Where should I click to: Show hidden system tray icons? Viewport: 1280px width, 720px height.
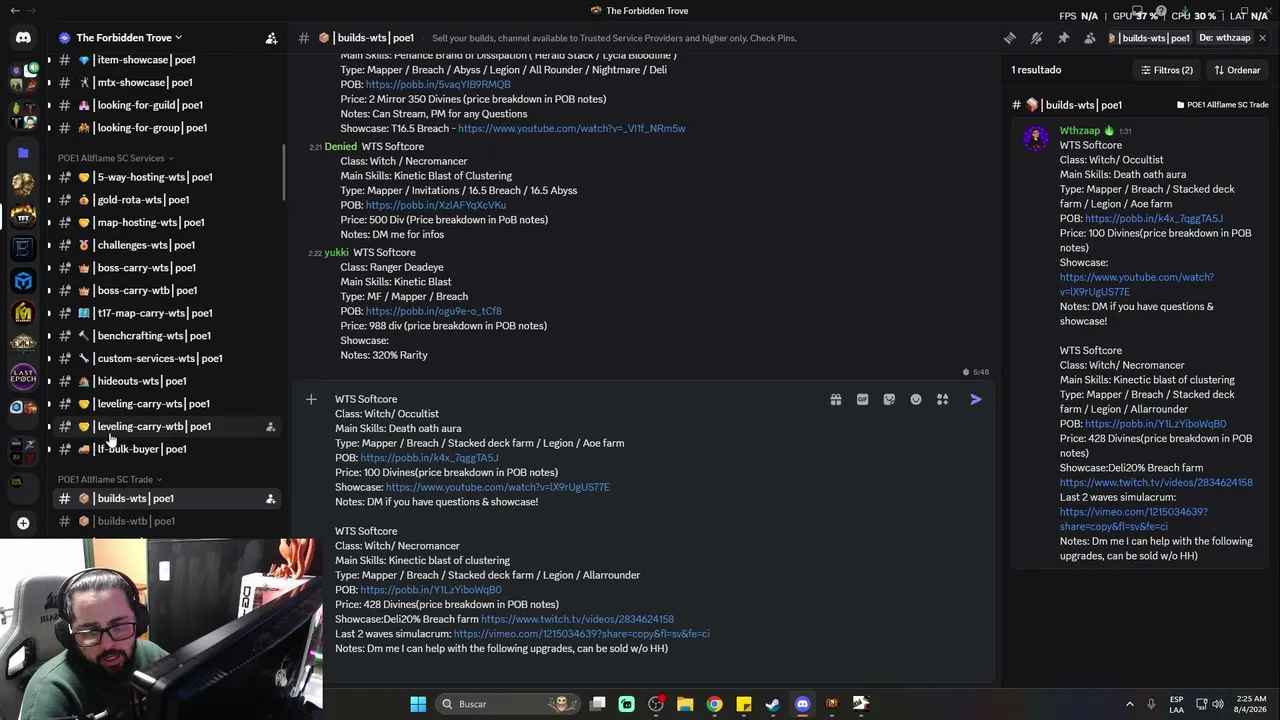tap(1130, 704)
